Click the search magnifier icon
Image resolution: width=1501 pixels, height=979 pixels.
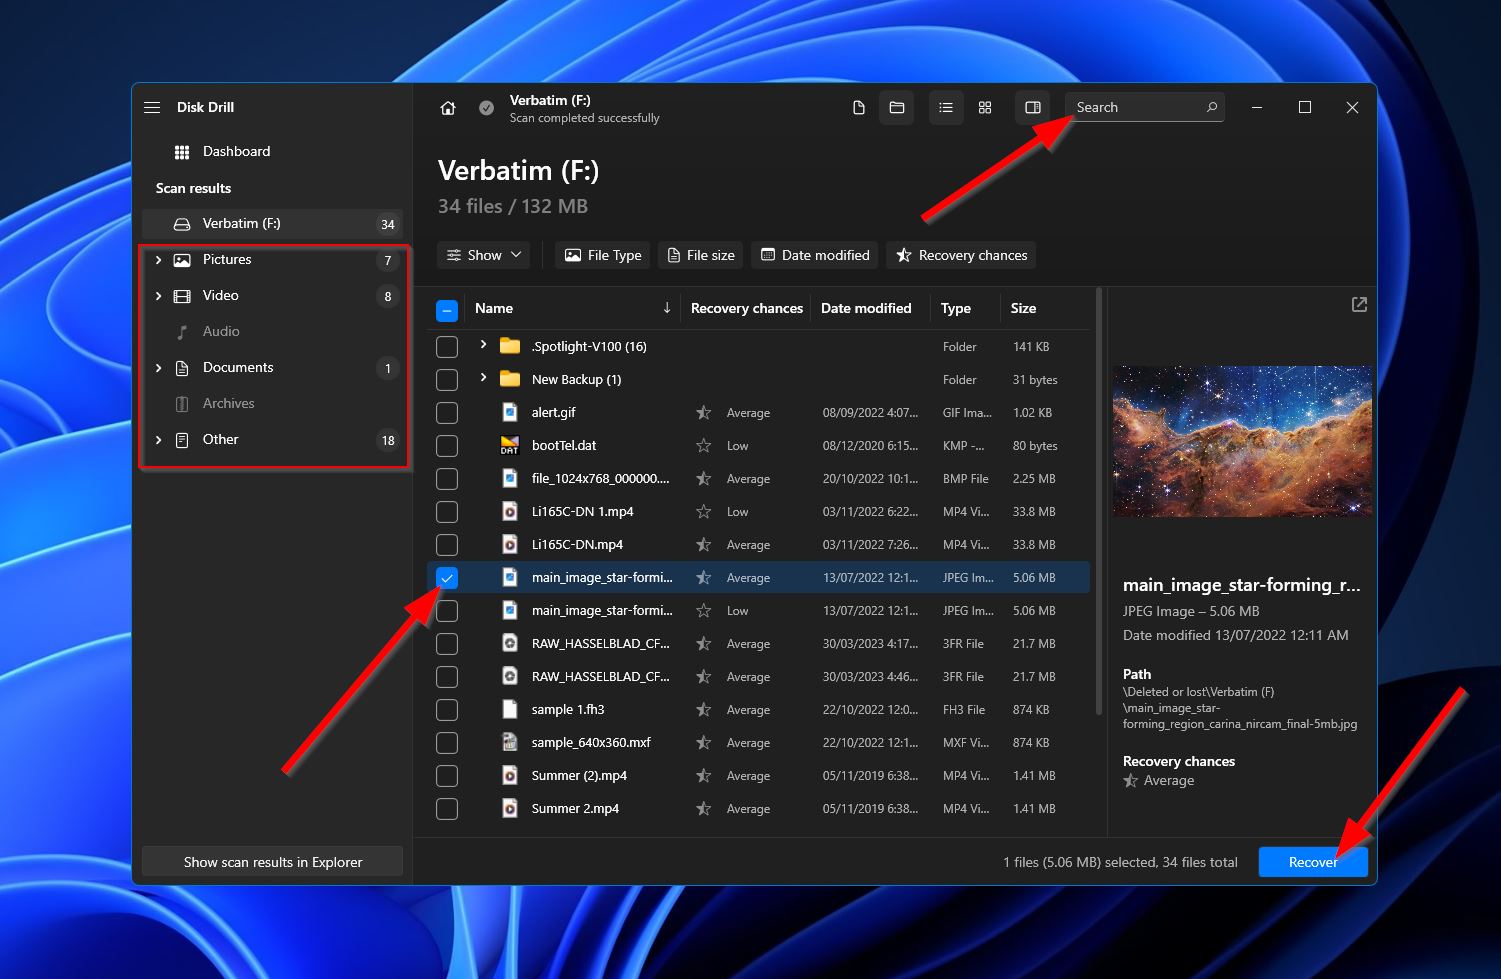(x=1212, y=107)
